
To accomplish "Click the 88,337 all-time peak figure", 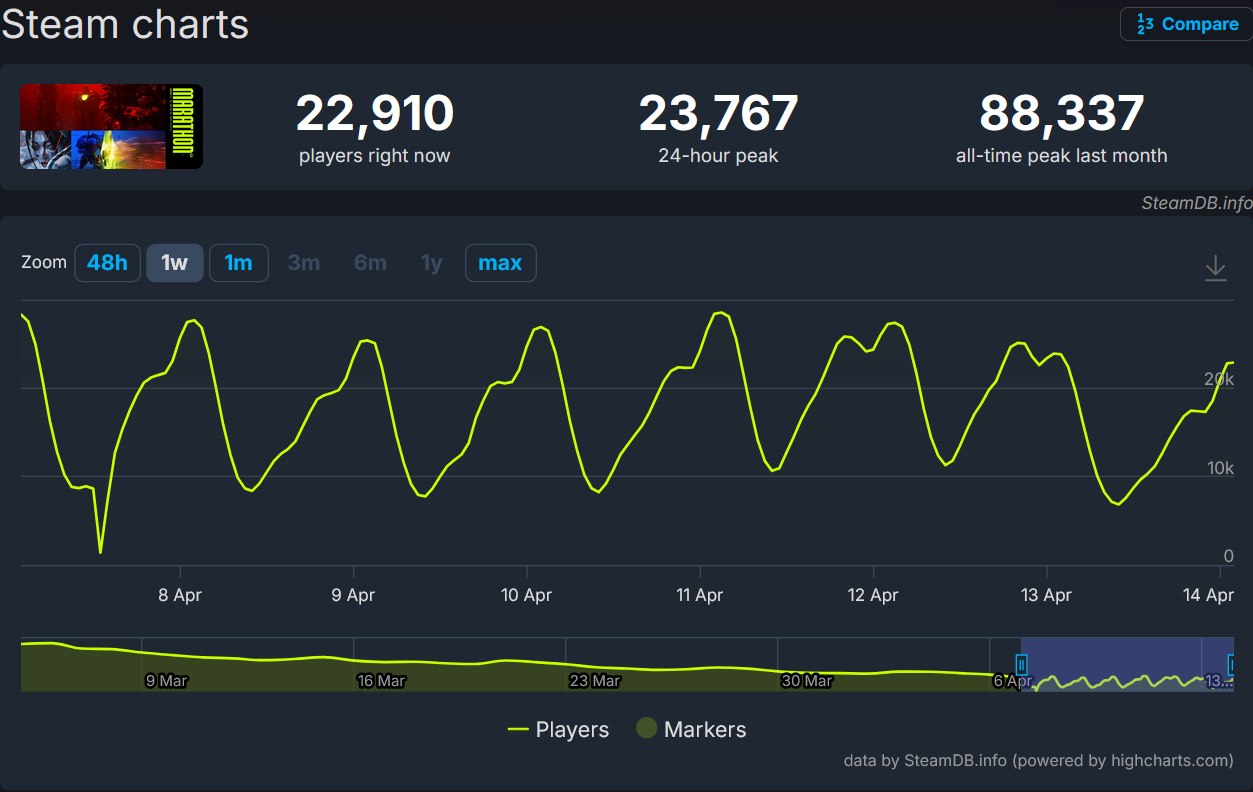I will [1062, 114].
